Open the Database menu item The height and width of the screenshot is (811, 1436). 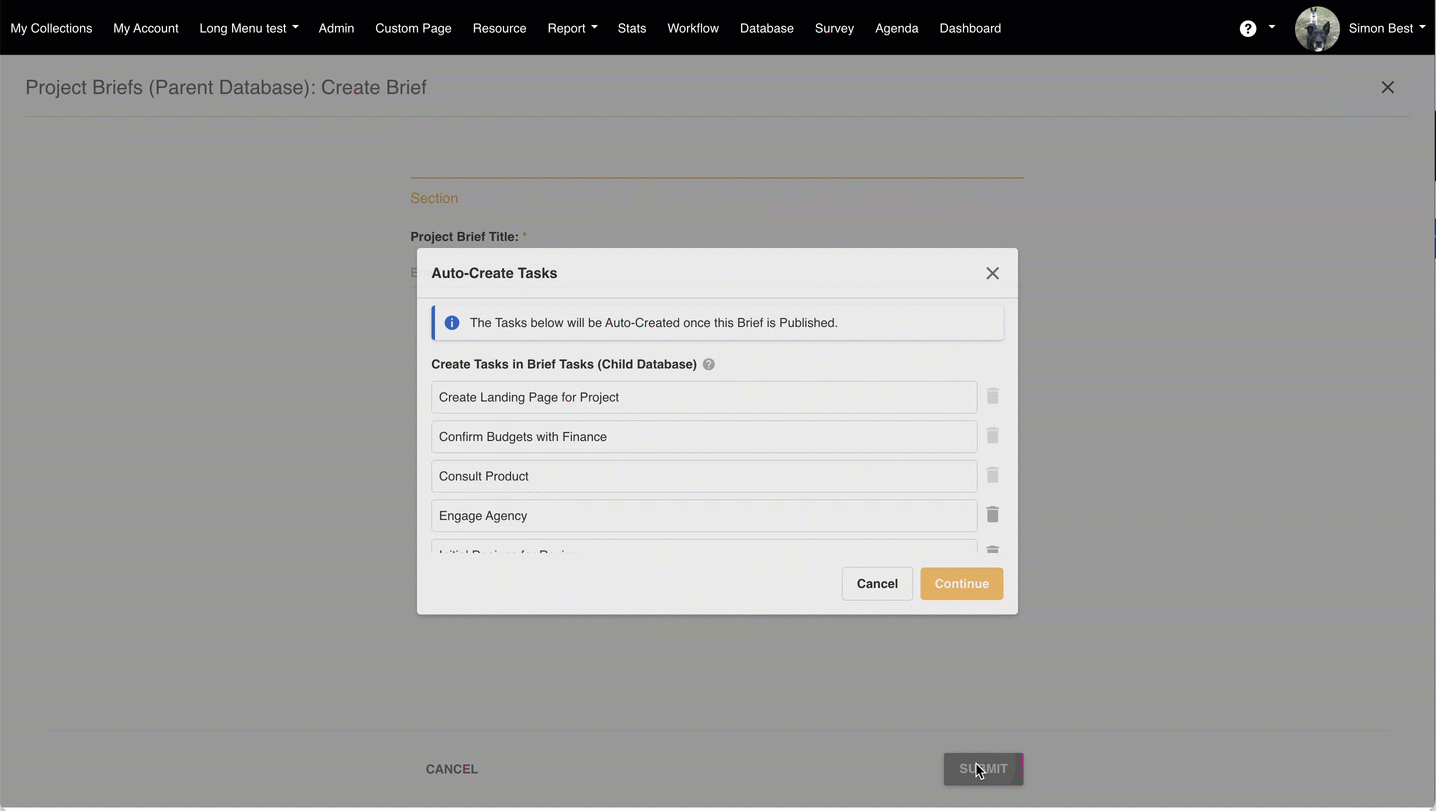coord(766,28)
